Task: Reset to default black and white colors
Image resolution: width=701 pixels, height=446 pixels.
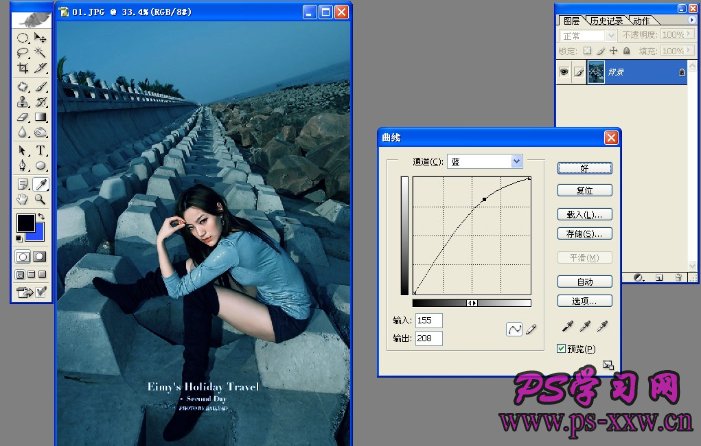Action: [19, 238]
